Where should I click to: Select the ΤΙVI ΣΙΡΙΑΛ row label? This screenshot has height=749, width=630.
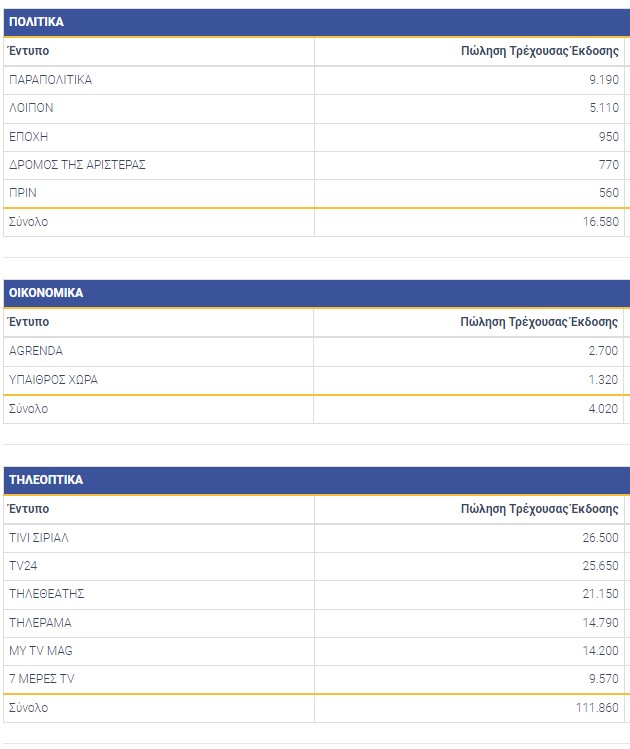[x=39, y=538]
